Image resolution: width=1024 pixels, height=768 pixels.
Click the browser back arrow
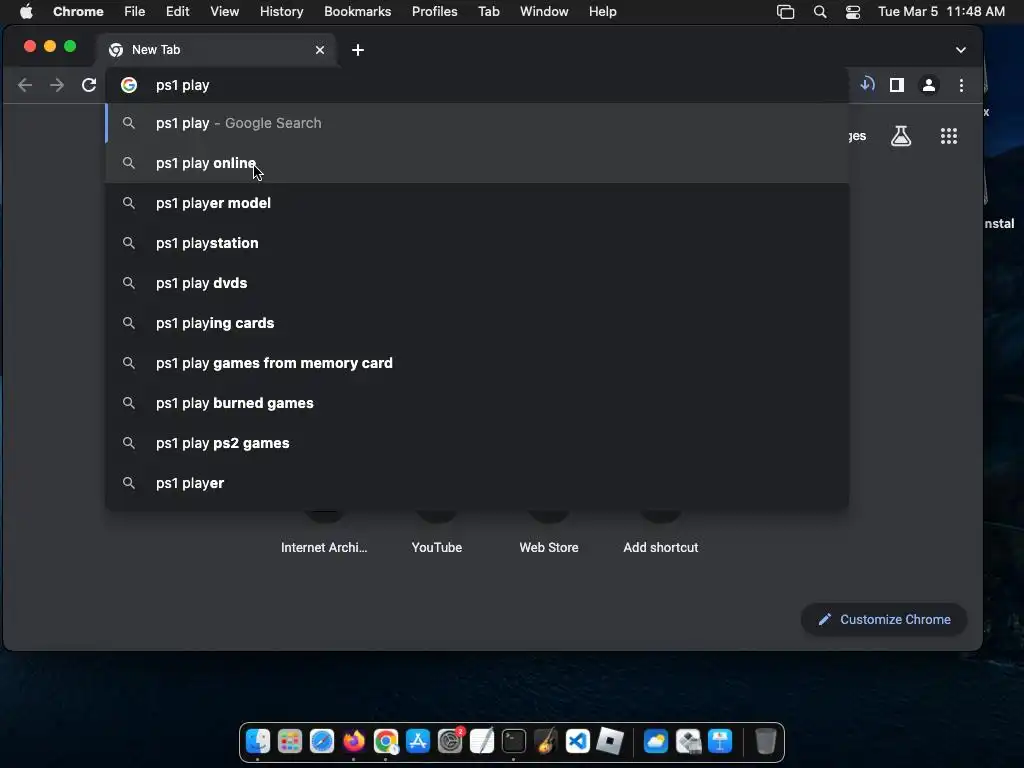coord(25,85)
